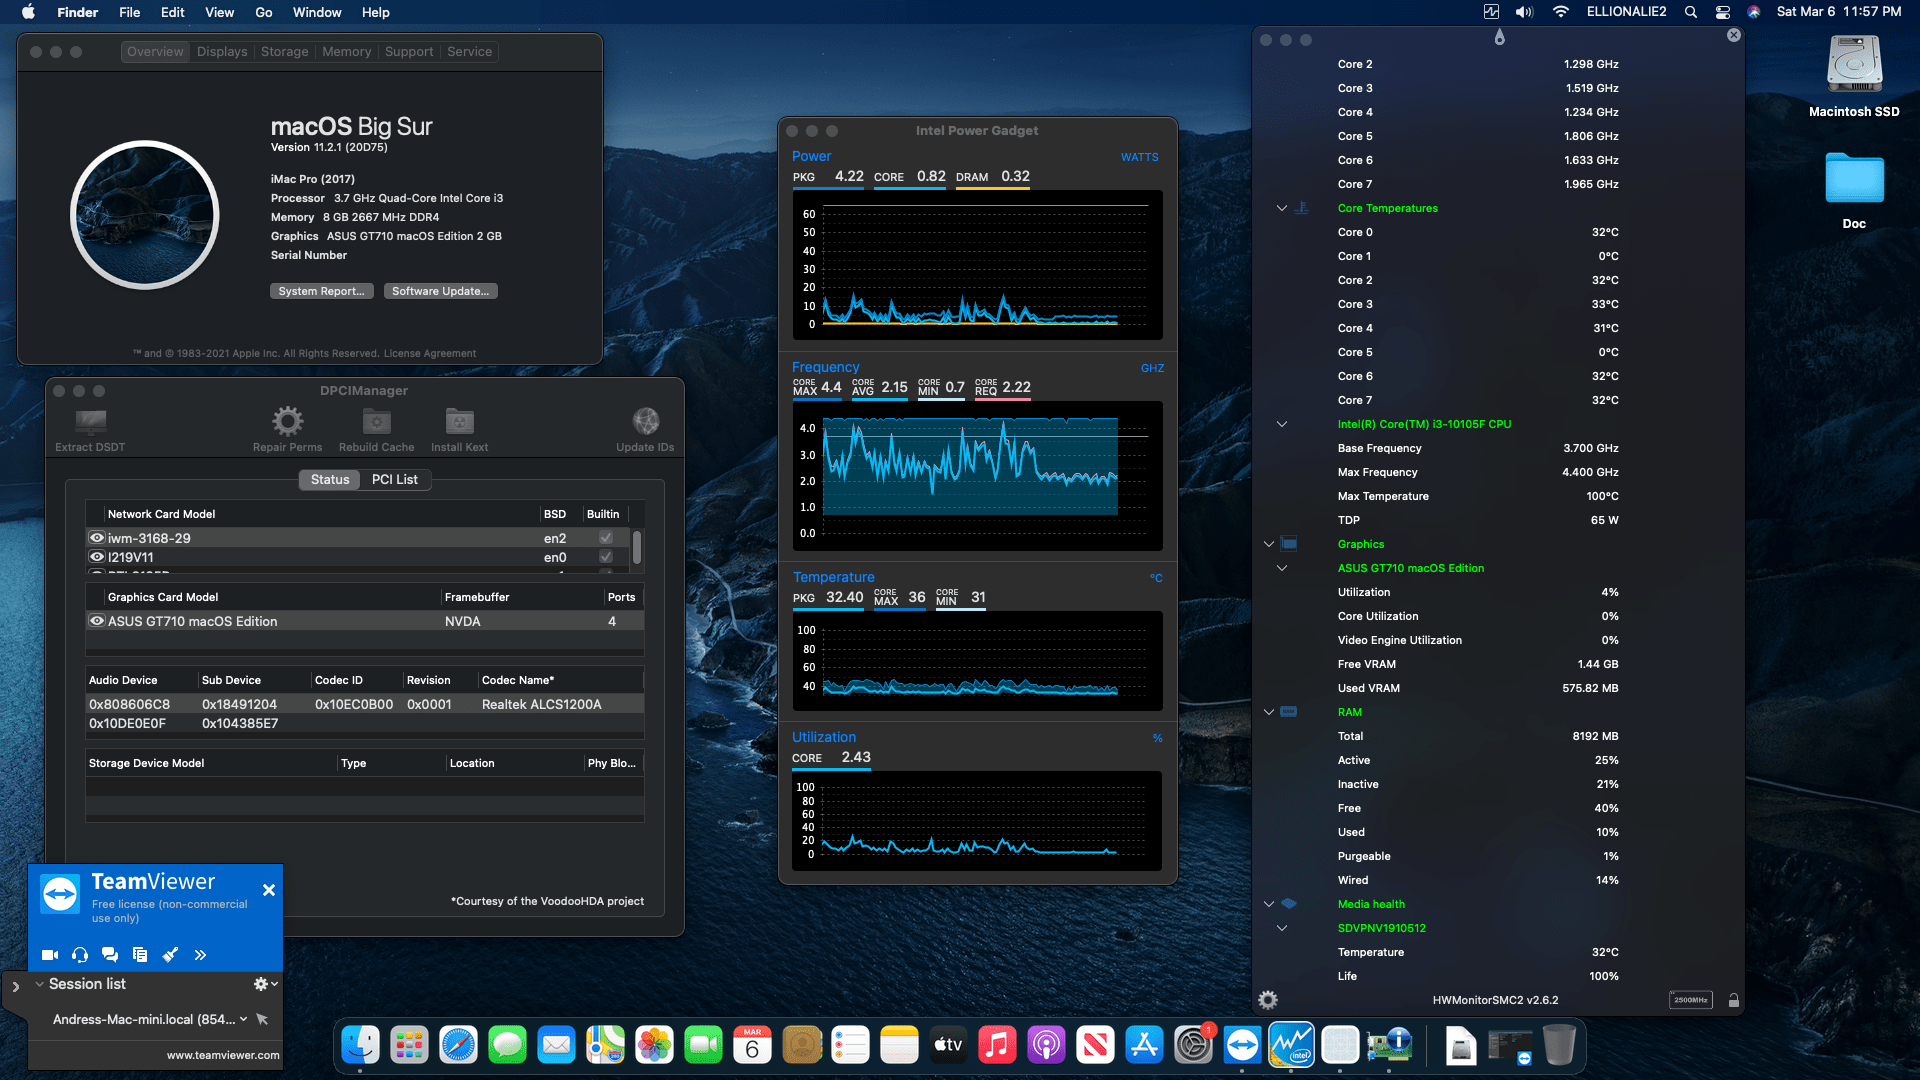Click TeamViewer video call icon
This screenshot has width=1920, height=1080.
pos(50,955)
